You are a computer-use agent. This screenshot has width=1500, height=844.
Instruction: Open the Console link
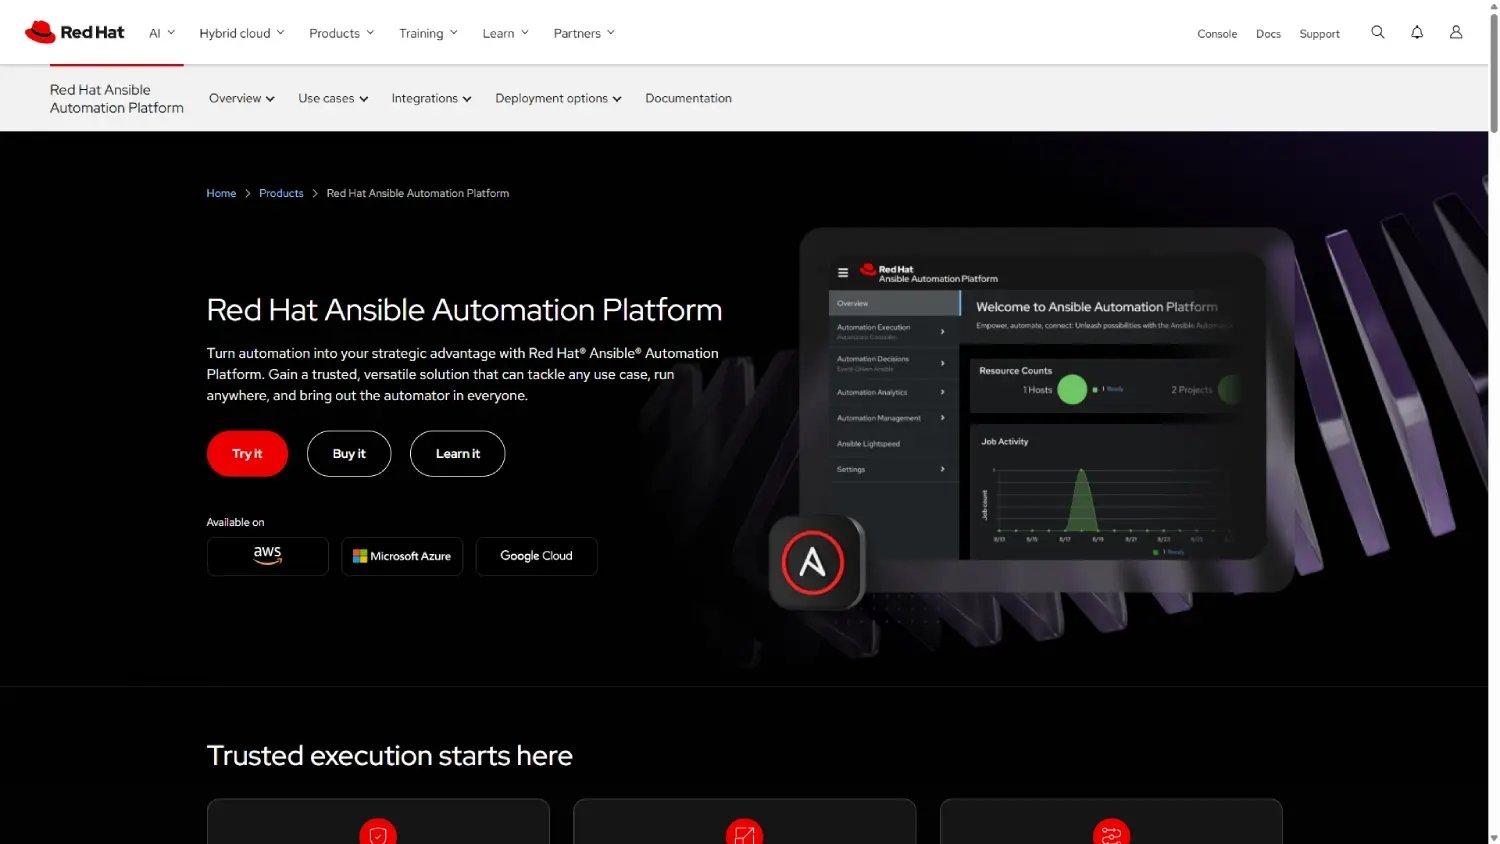1217,34
